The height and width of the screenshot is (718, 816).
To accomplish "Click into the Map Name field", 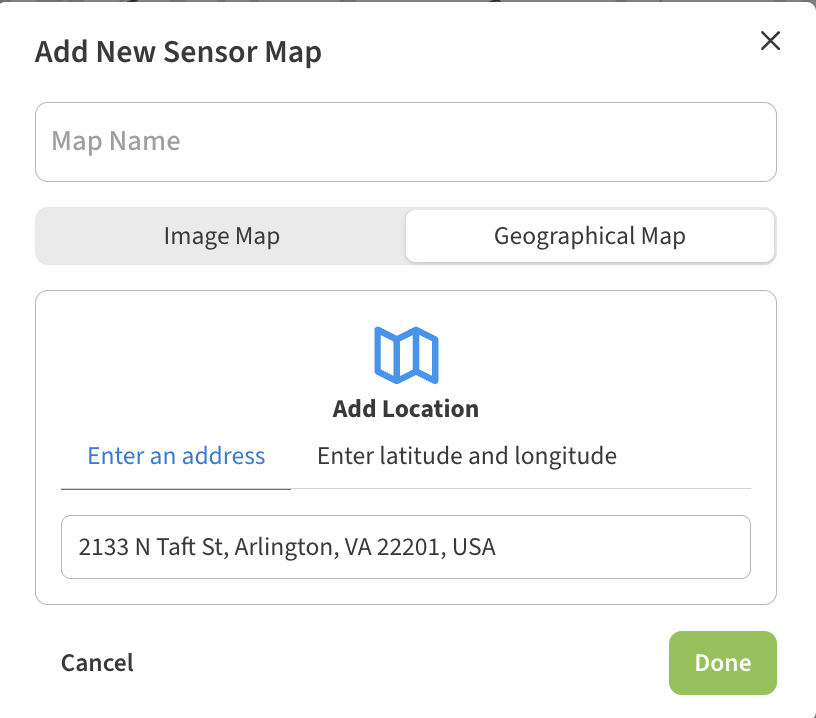I will [405, 142].
